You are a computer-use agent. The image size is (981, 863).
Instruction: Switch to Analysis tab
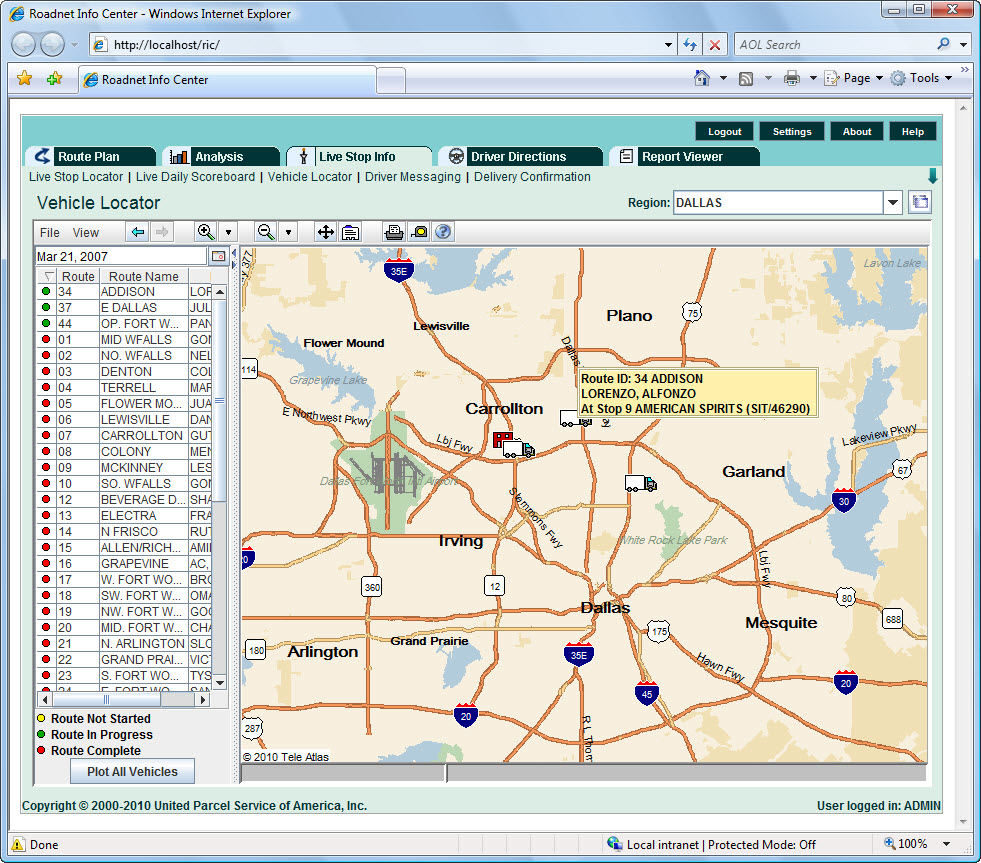click(x=221, y=156)
